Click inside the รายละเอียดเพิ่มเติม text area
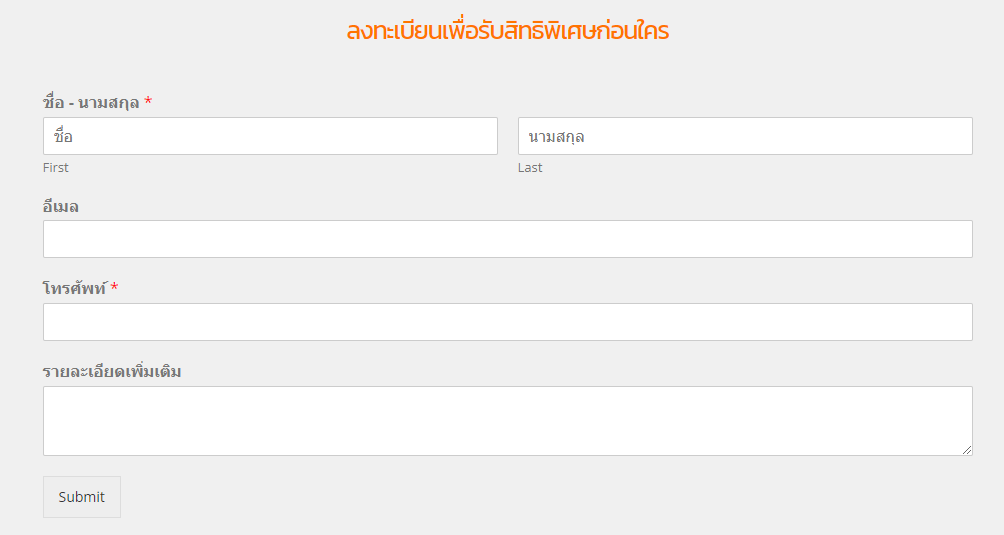 point(507,420)
